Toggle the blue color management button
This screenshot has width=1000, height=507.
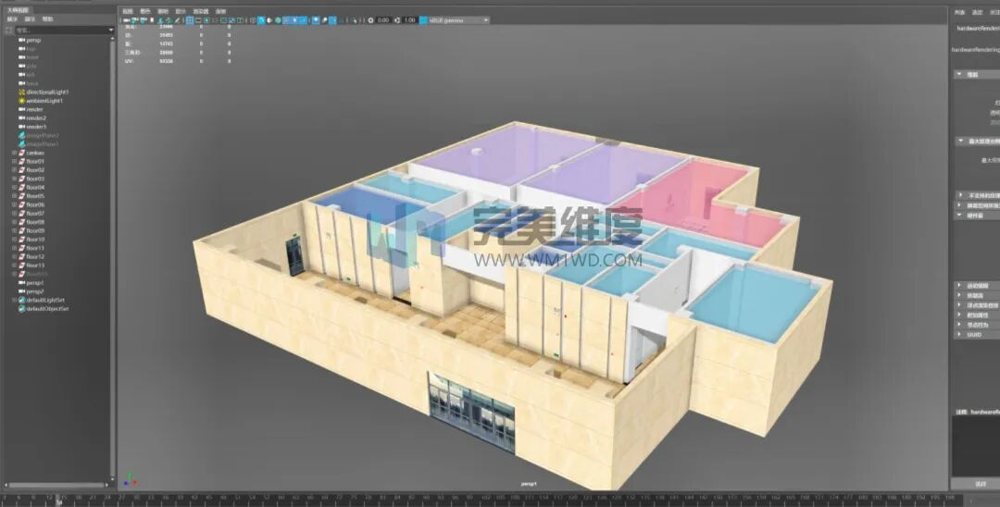[x=423, y=20]
